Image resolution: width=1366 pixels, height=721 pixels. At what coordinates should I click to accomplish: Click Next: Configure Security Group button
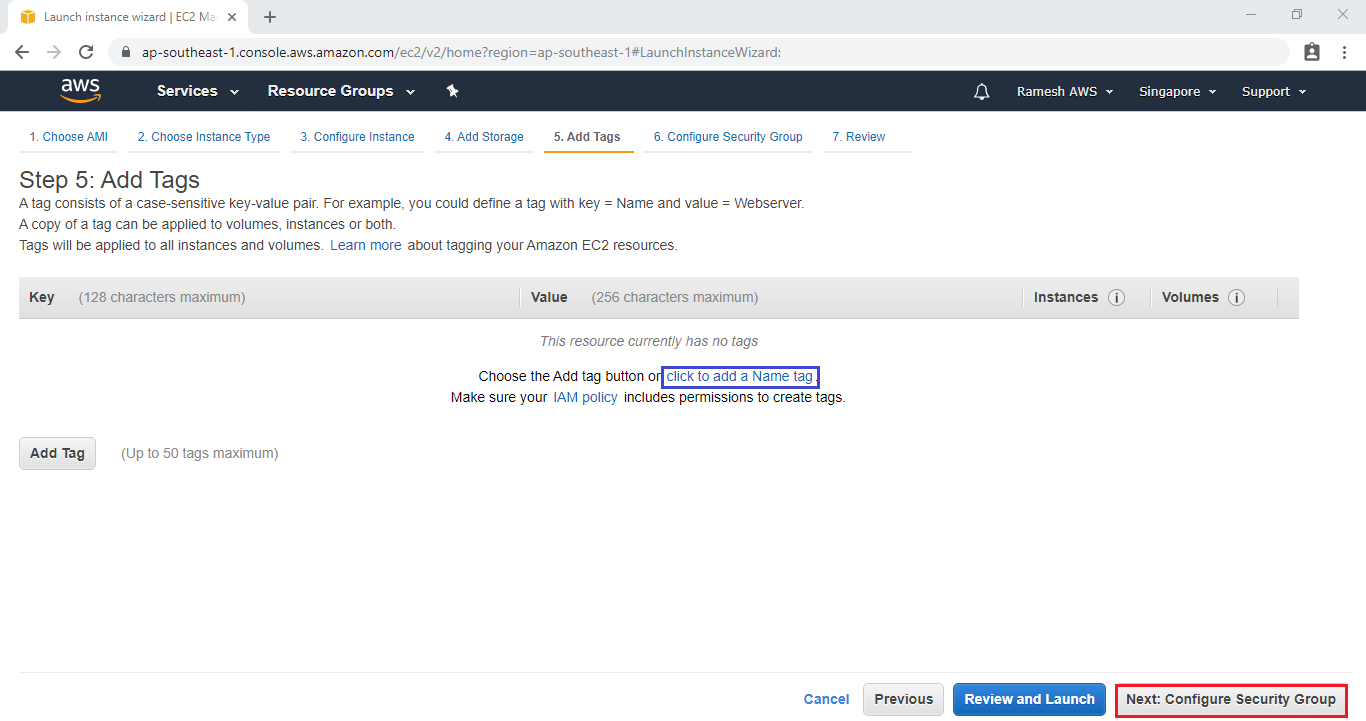pyautogui.click(x=1231, y=699)
